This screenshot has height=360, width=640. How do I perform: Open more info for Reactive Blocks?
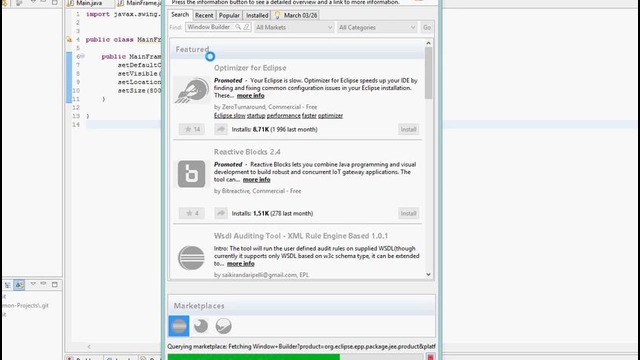point(256,180)
